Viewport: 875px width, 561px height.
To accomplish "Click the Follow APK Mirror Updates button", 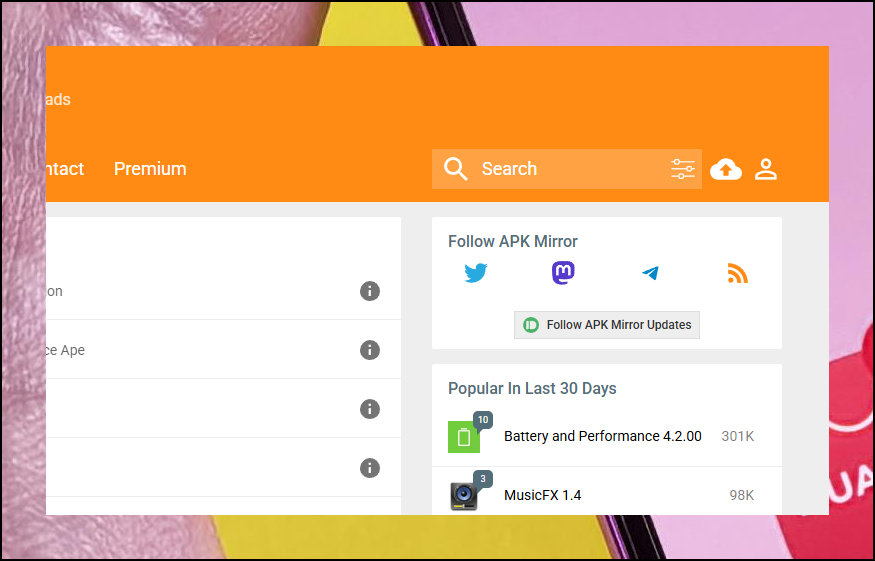I will [x=607, y=325].
